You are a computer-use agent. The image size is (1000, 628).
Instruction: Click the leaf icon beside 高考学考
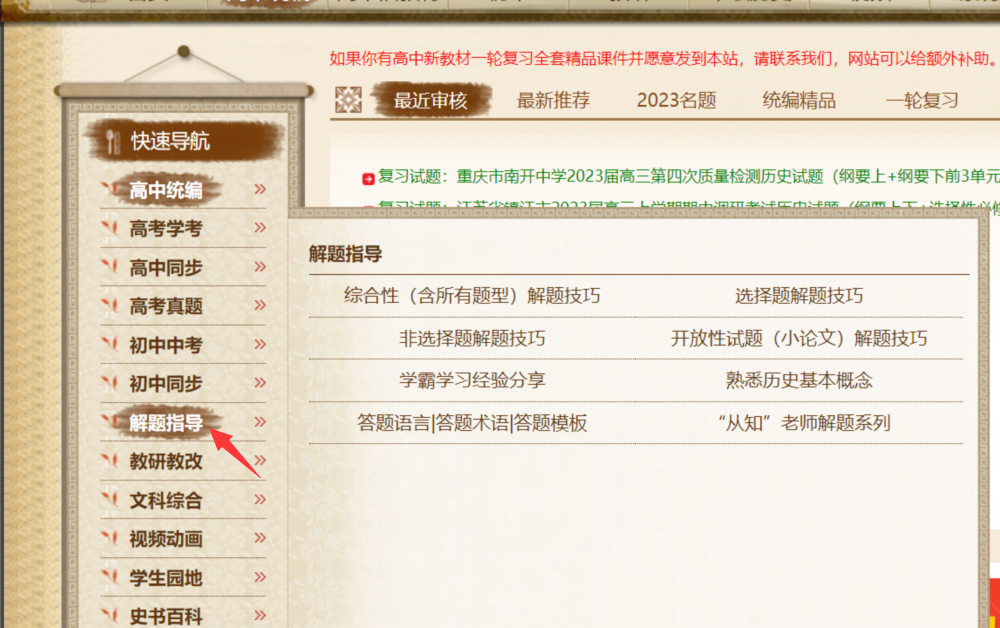tap(110, 227)
